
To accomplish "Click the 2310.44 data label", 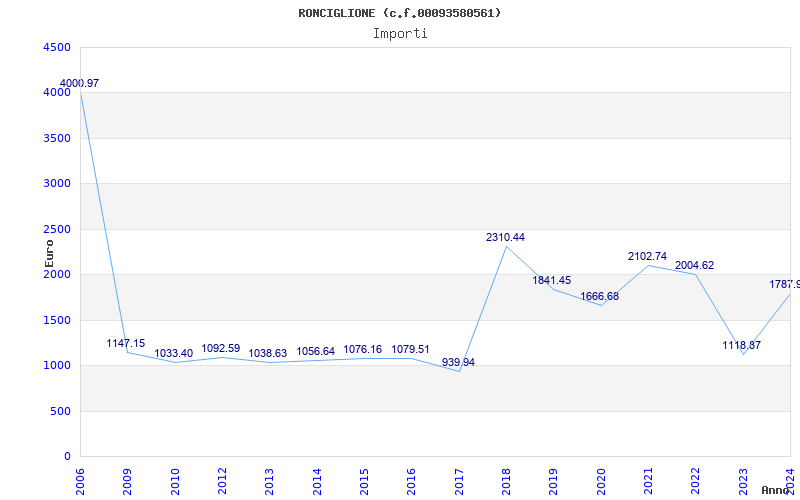I will [x=505, y=237].
